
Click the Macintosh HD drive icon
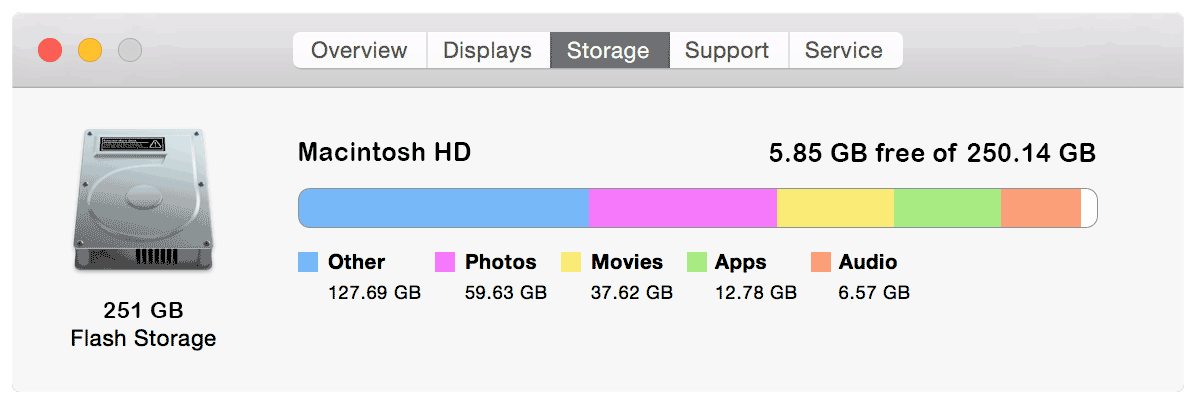pos(143,200)
